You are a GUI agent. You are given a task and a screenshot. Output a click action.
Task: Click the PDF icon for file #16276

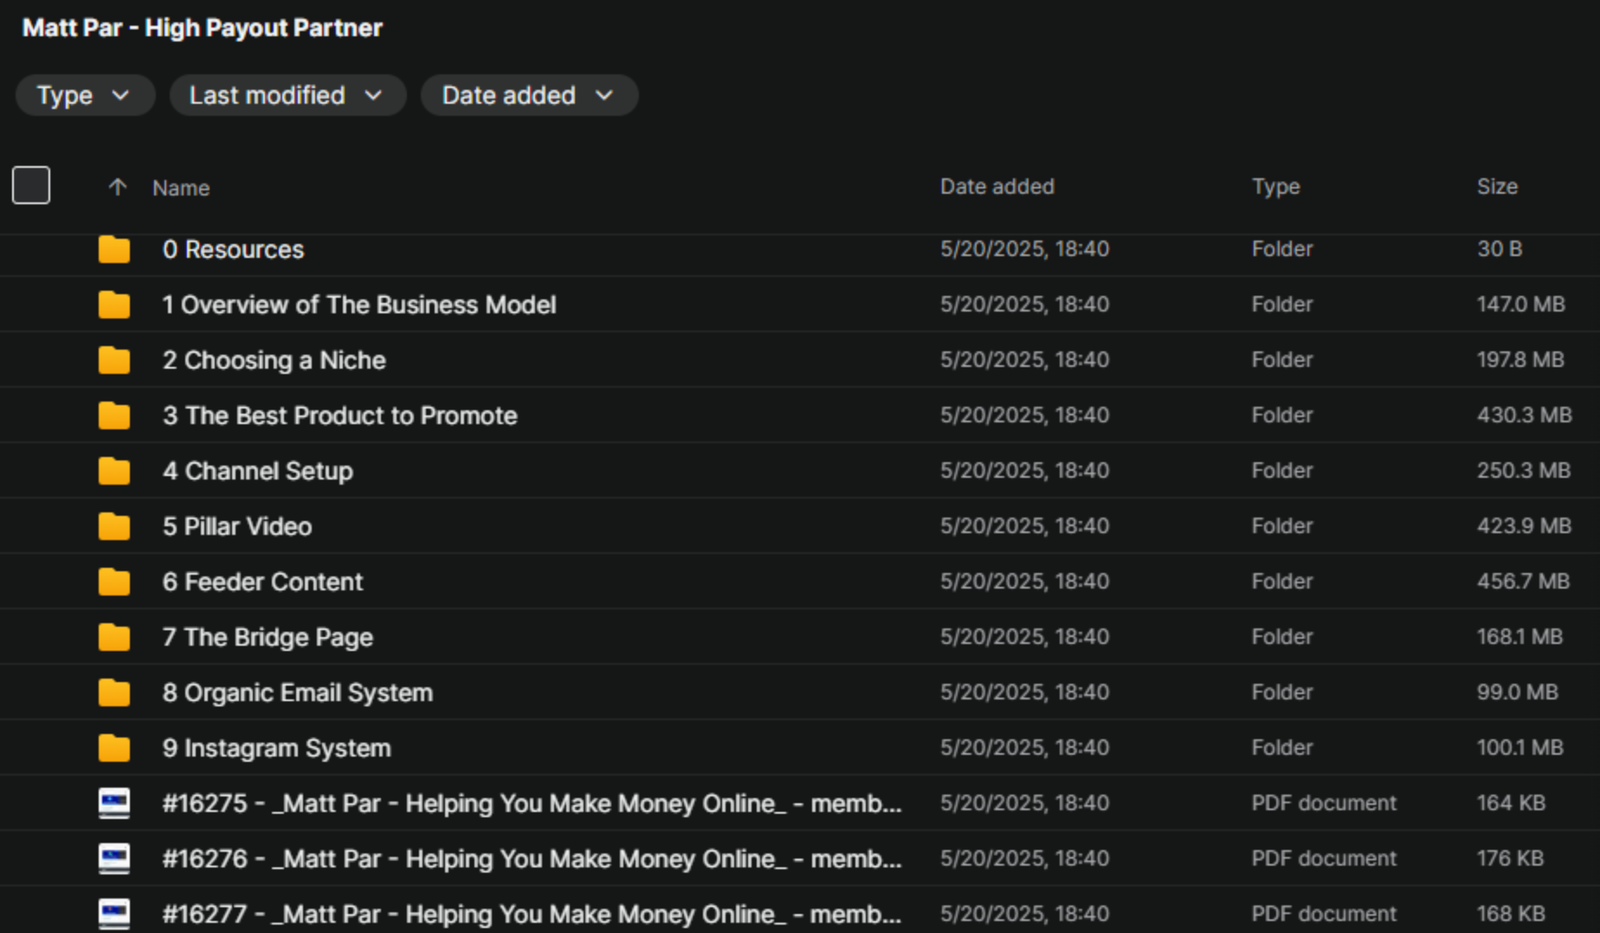click(x=114, y=858)
